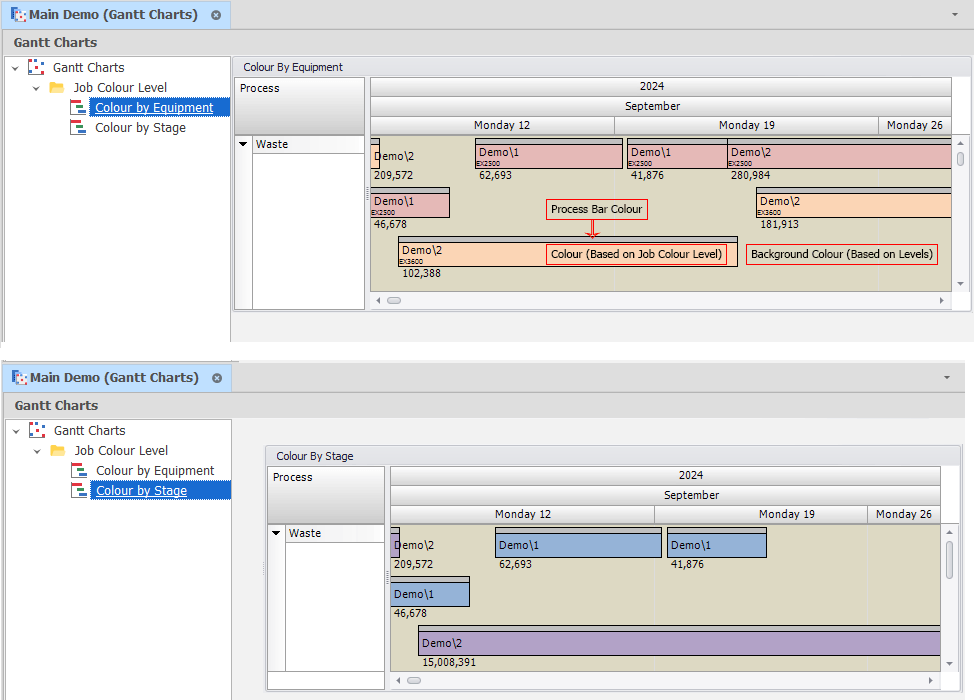The height and width of the screenshot is (700, 975).
Task: Select purple Demo\2 bar labelled 15,008,391
Action: click(x=680, y=642)
